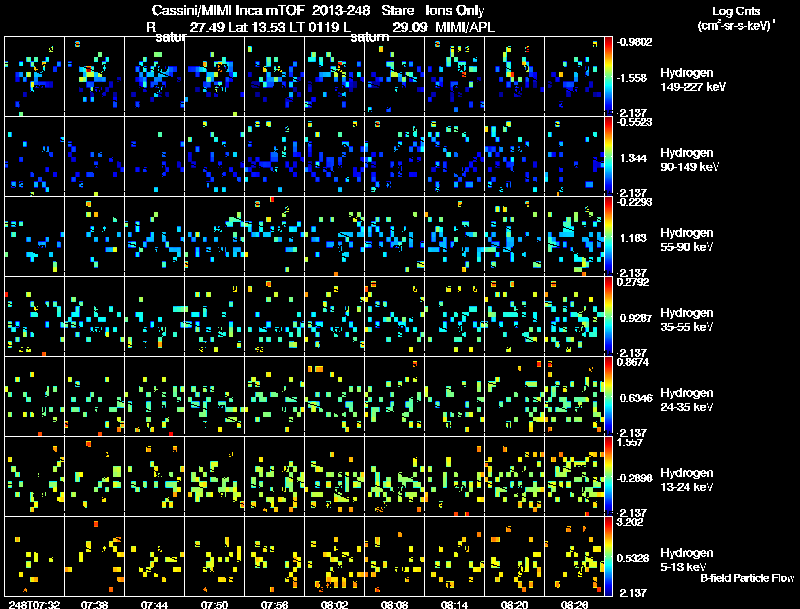Select the 5-13 keV panel at 08:20
Image resolution: width=800 pixels, height=609 pixels.
pos(514,556)
